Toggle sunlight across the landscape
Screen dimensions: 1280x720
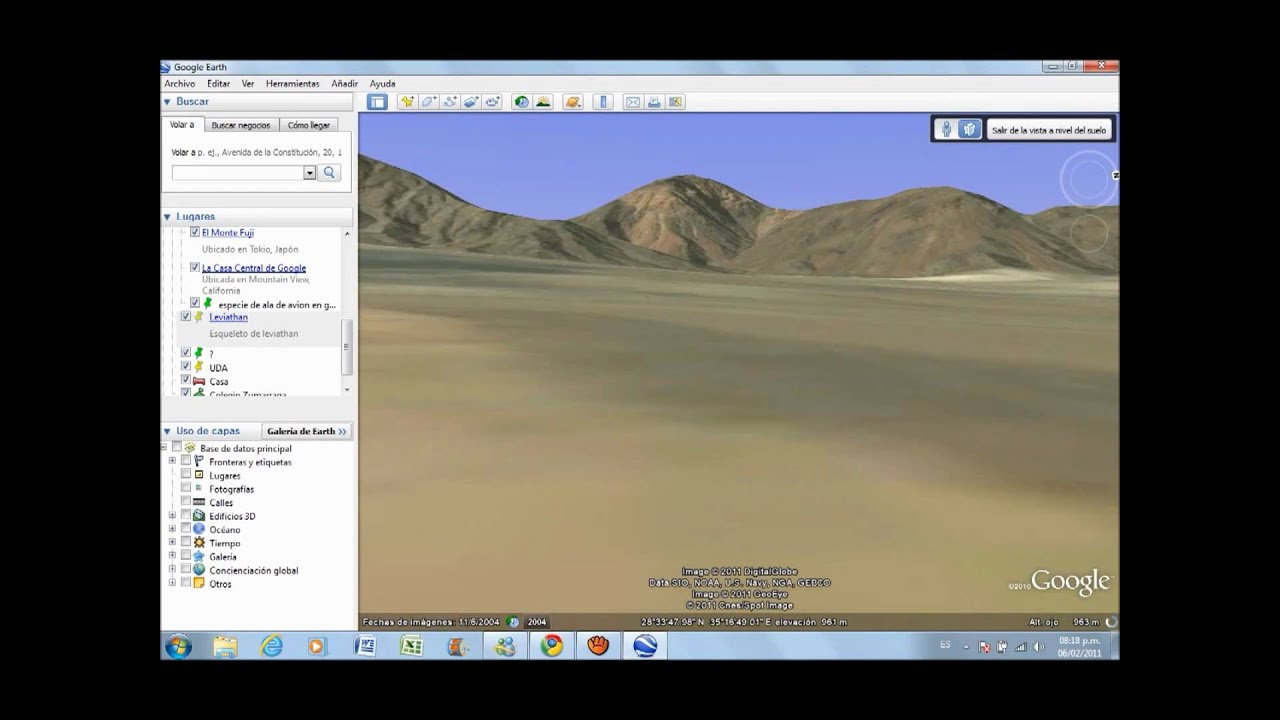[543, 102]
